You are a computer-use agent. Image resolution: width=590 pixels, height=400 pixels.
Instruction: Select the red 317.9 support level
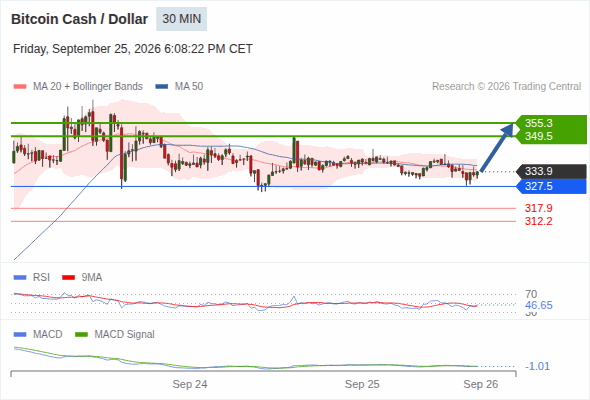click(x=539, y=208)
